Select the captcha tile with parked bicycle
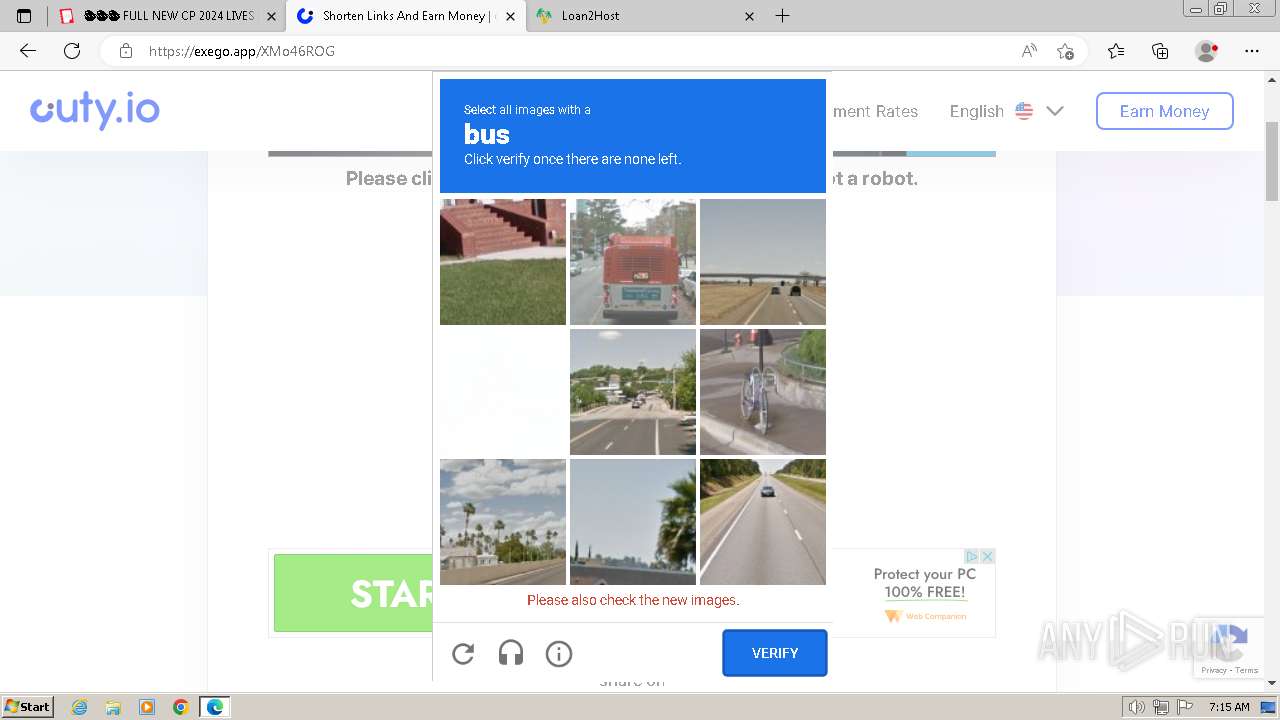 click(x=763, y=392)
